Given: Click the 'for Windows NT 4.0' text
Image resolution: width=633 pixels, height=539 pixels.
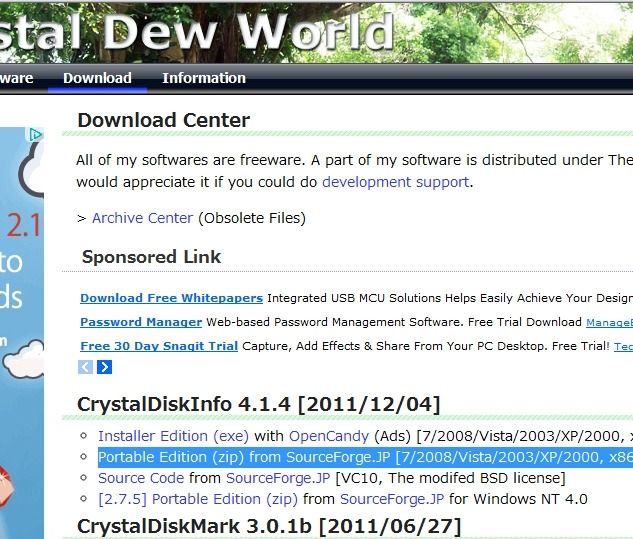Looking at the screenshot, I should pos(518,499).
